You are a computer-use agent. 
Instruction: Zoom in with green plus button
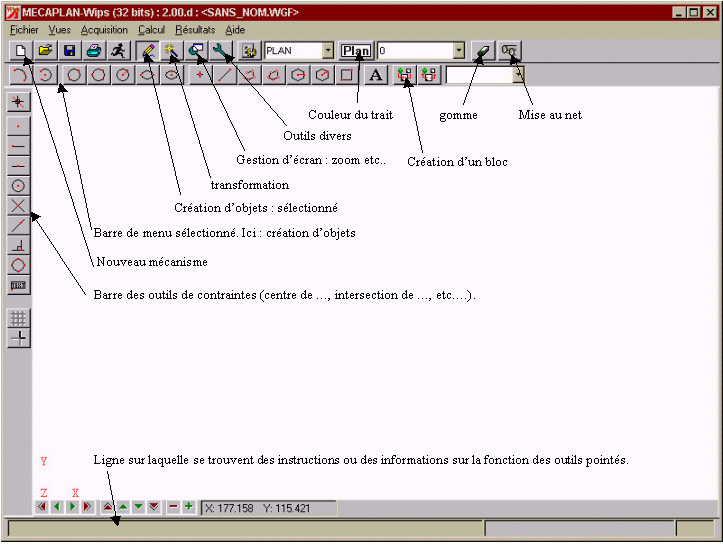pyautogui.click(x=189, y=507)
